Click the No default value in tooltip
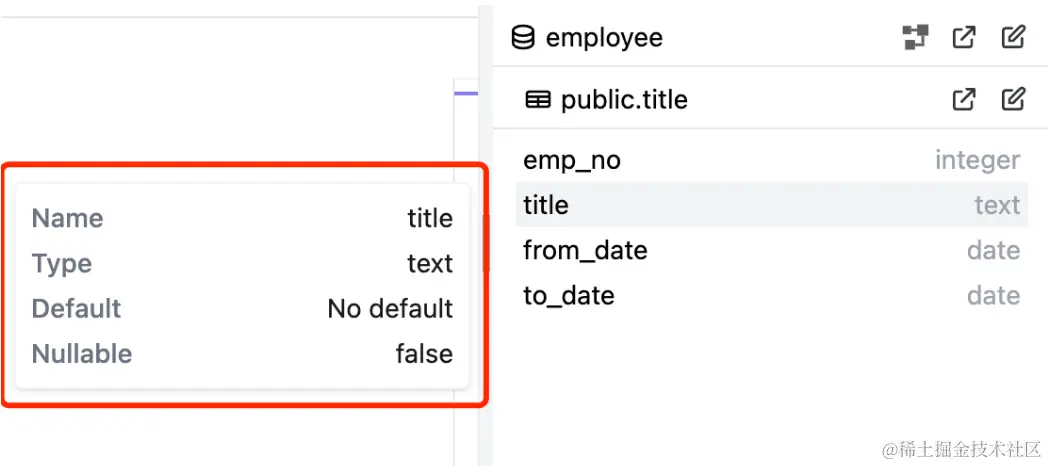 click(x=390, y=309)
